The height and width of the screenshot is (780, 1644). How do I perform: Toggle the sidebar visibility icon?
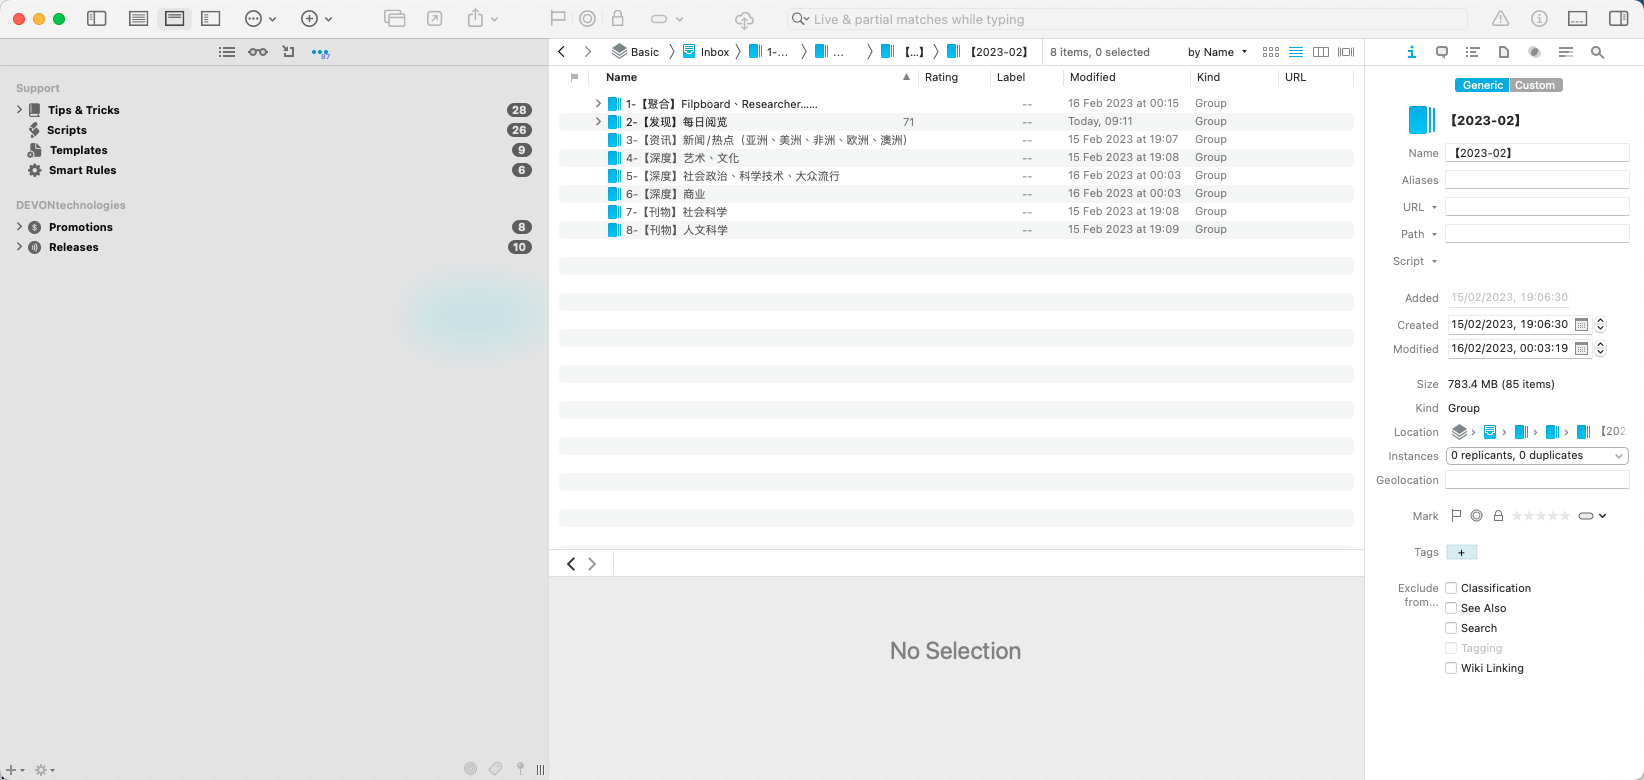tap(97, 19)
